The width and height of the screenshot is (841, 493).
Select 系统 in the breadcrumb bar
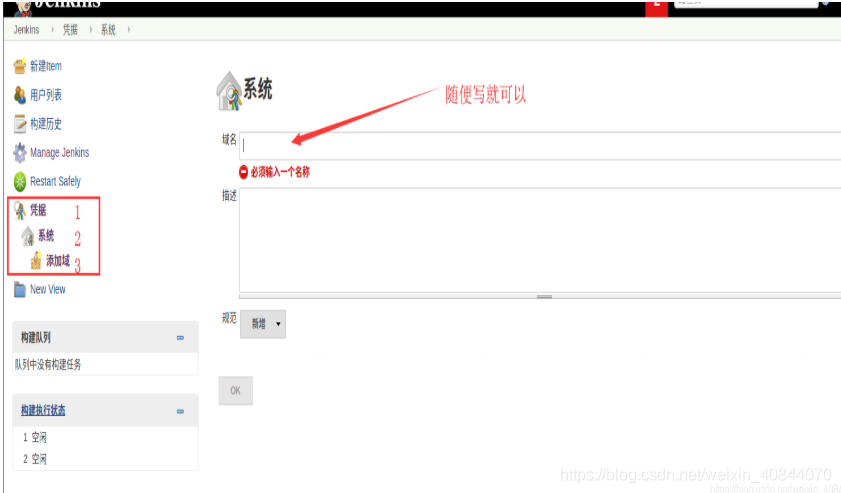(x=108, y=30)
